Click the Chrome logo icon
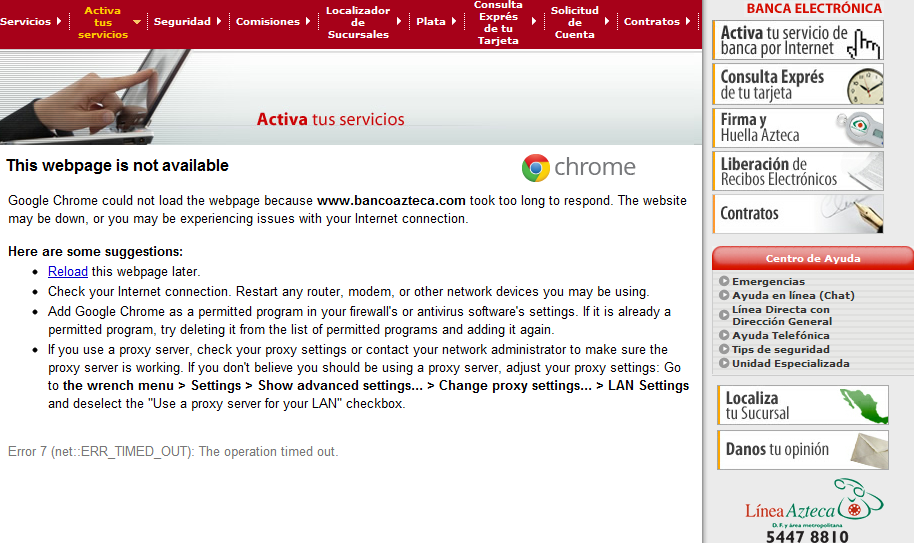The height and width of the screenshot is (543, 914). pos(535,168)
